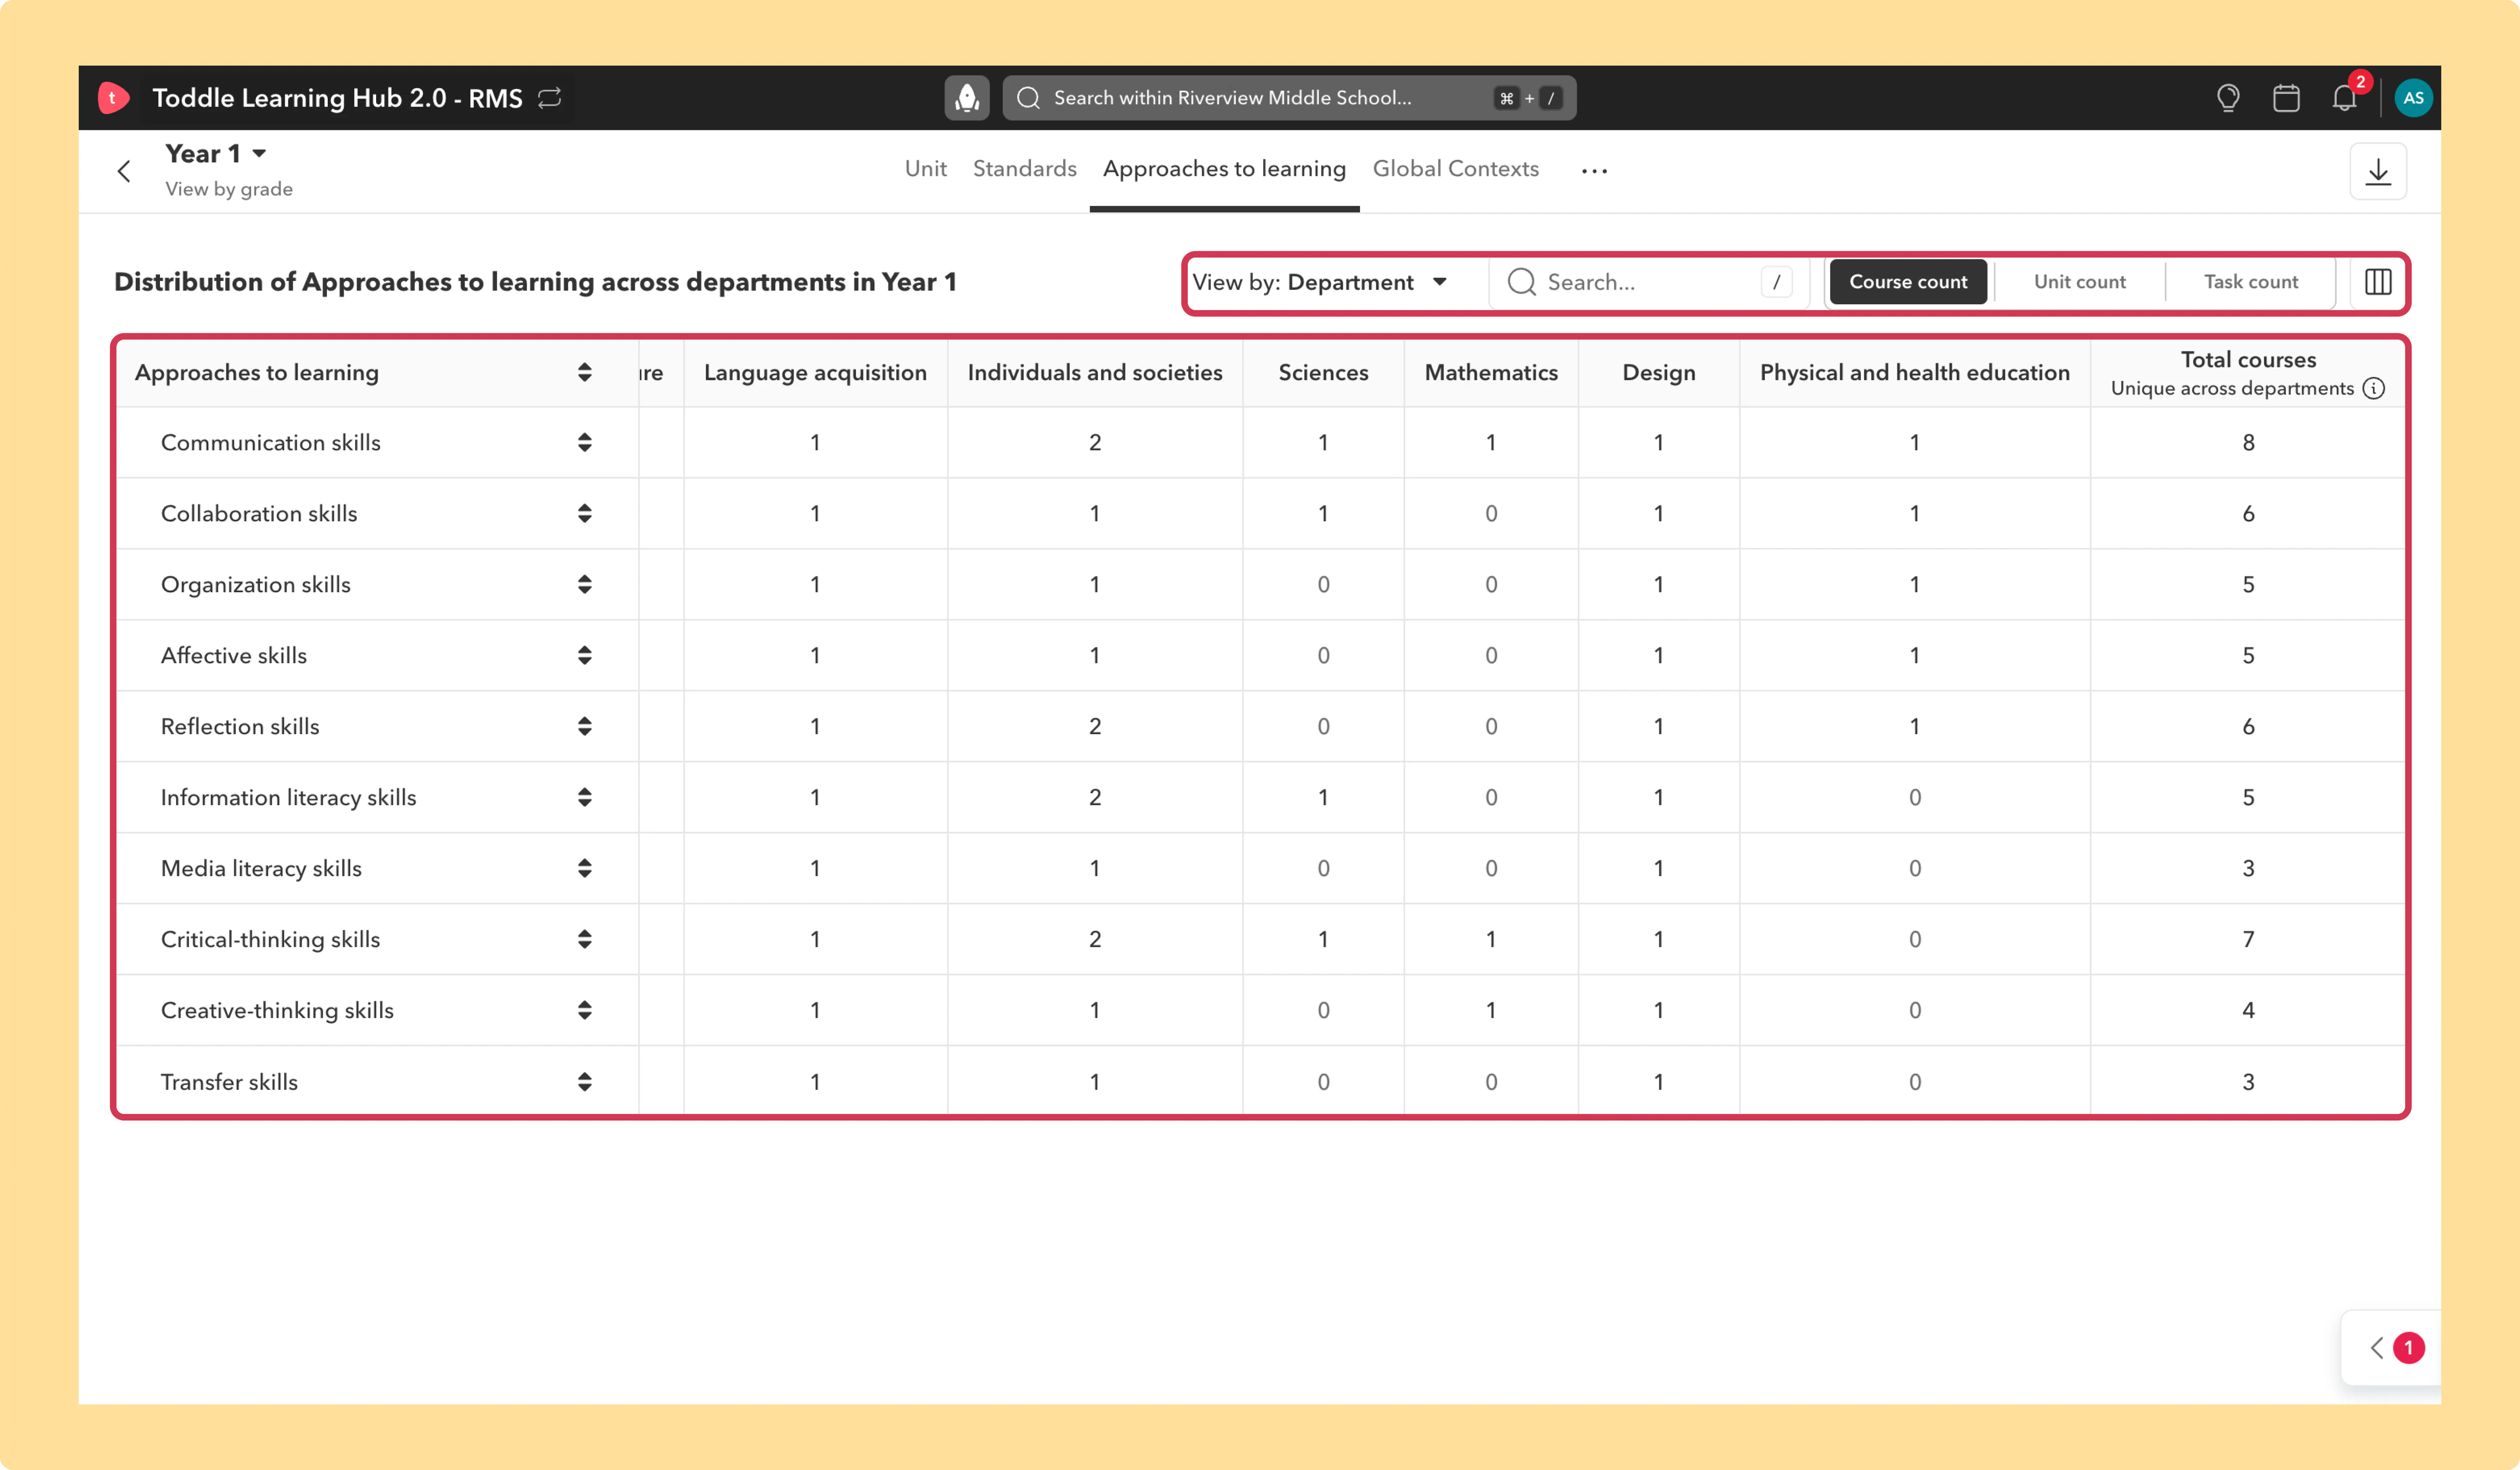Expand Collaboration skills row arrows
Viewport: 2520px width, 1470px height.
[x=584, y=513]
